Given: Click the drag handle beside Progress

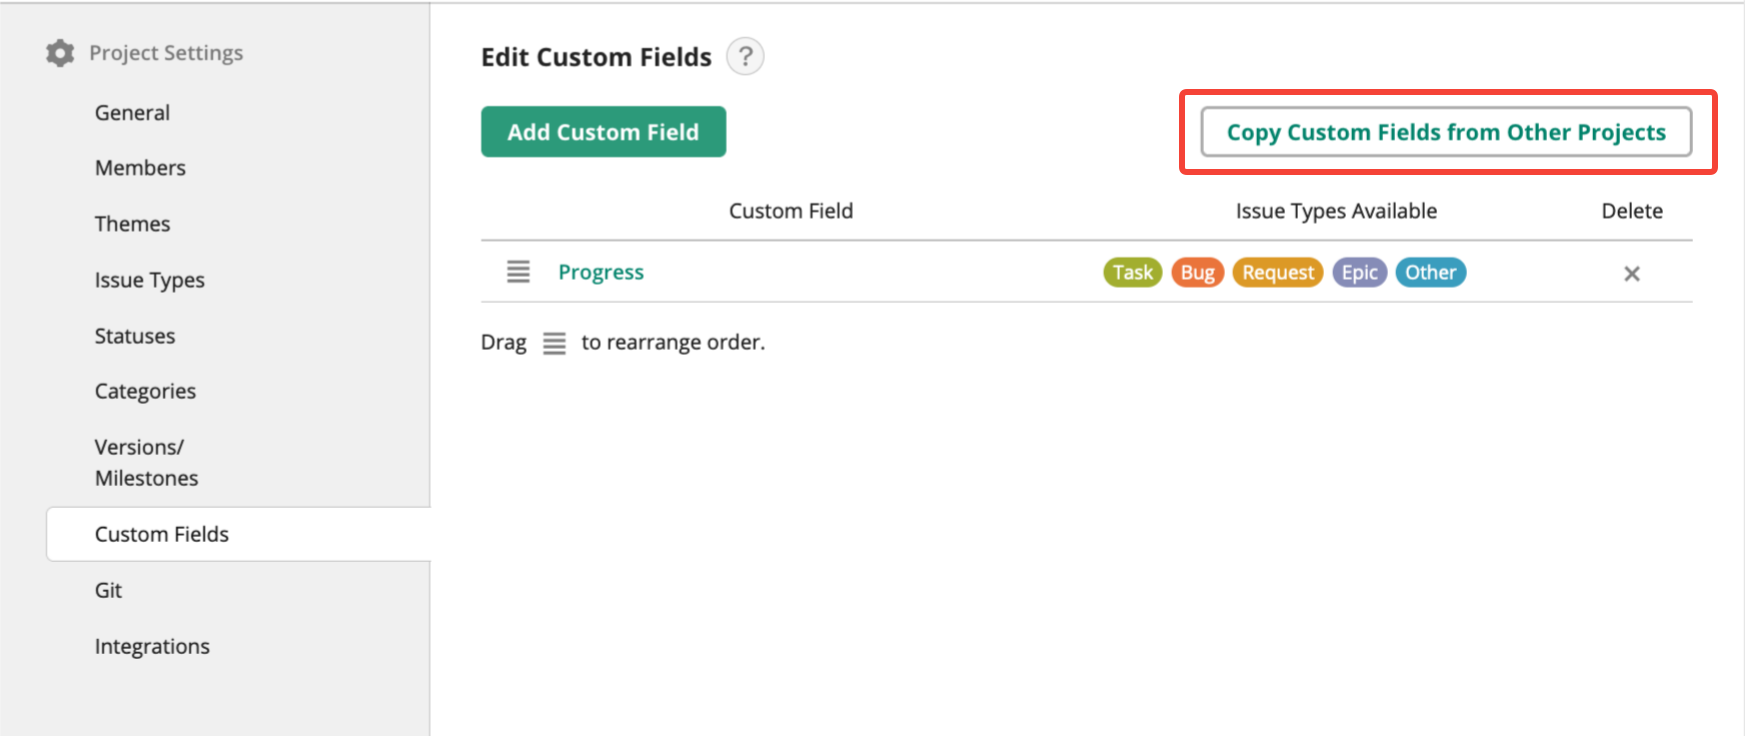Looking at the screenshot, I should tap(518, 272).
